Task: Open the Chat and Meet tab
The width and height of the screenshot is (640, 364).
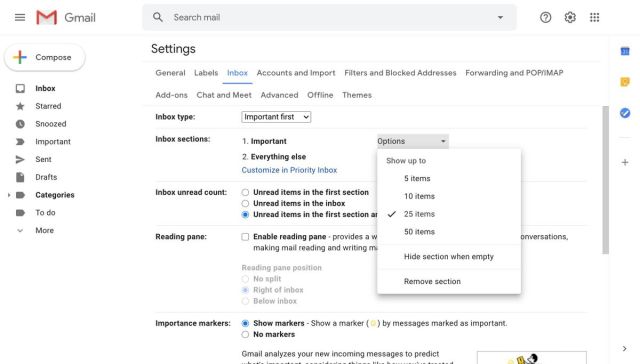Action: click(x=224, y=95)
